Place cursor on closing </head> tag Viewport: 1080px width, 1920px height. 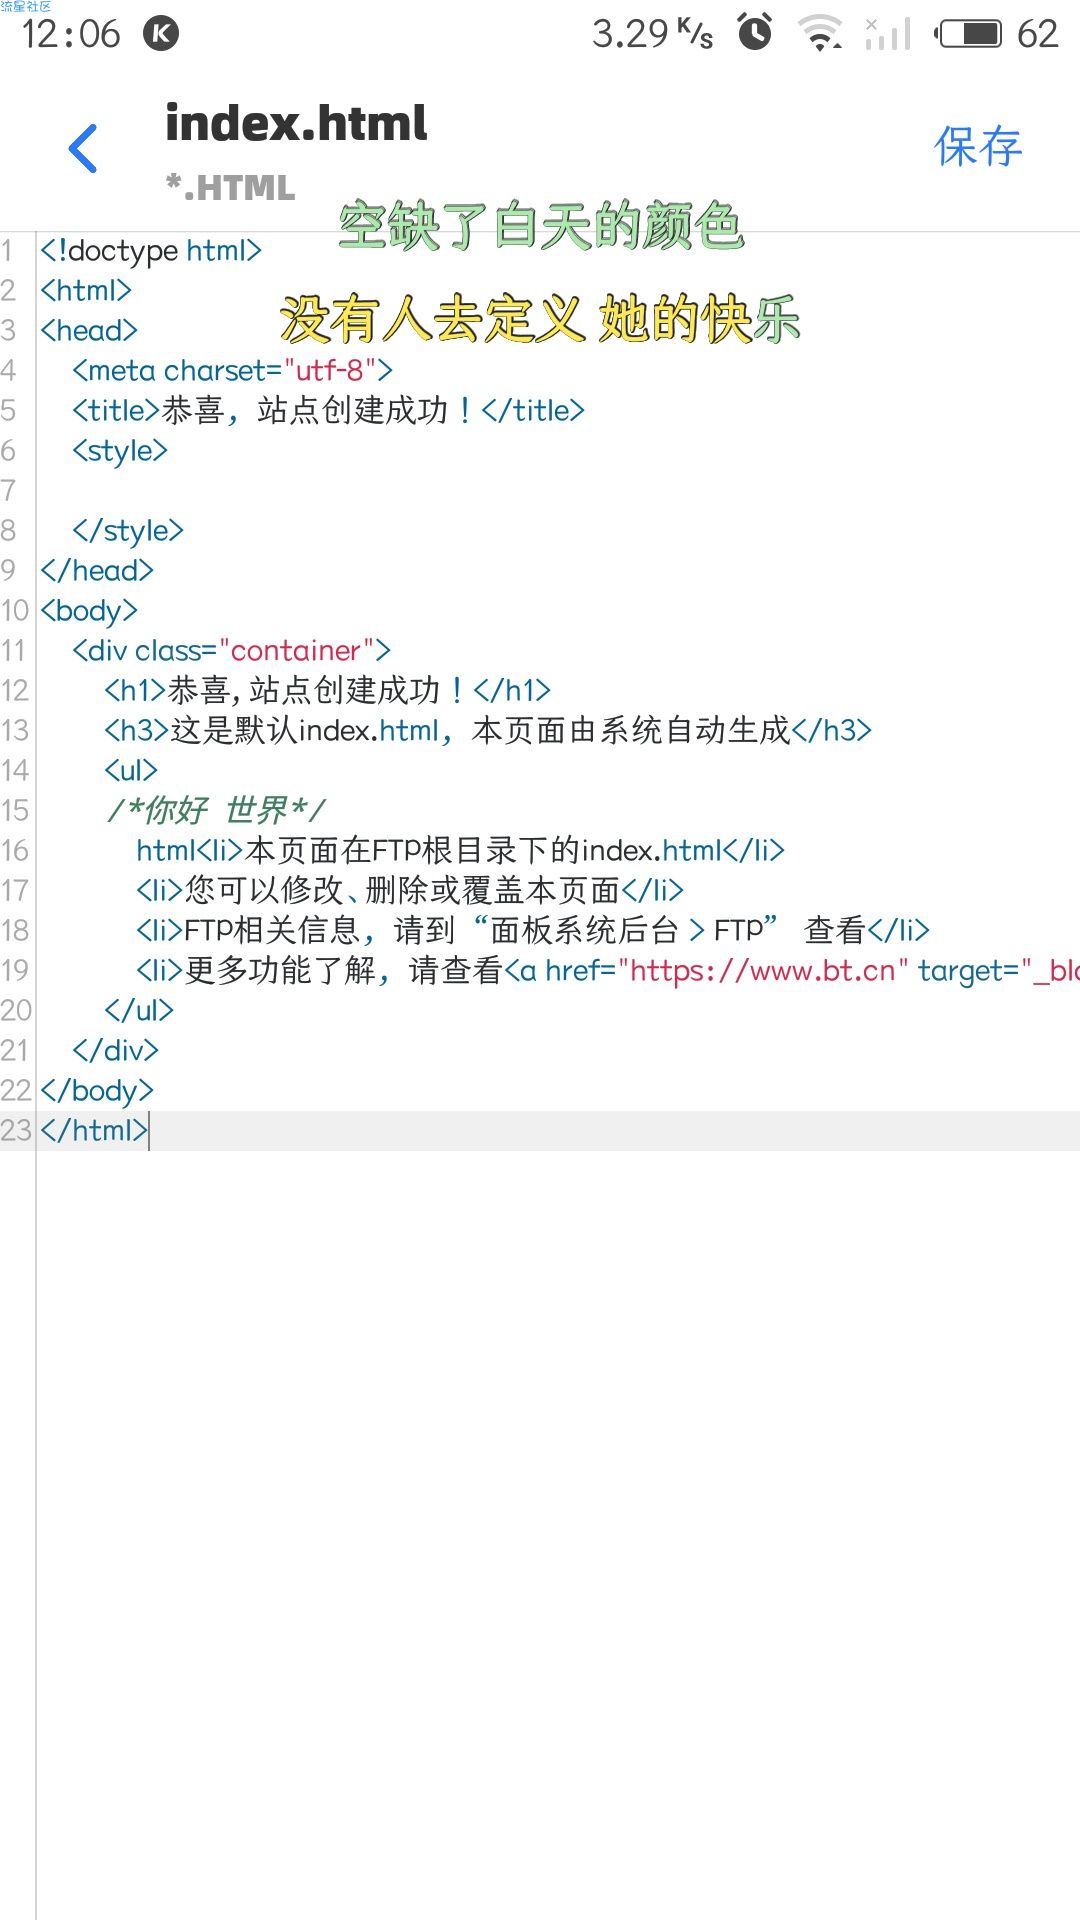[x=97, y=570]
